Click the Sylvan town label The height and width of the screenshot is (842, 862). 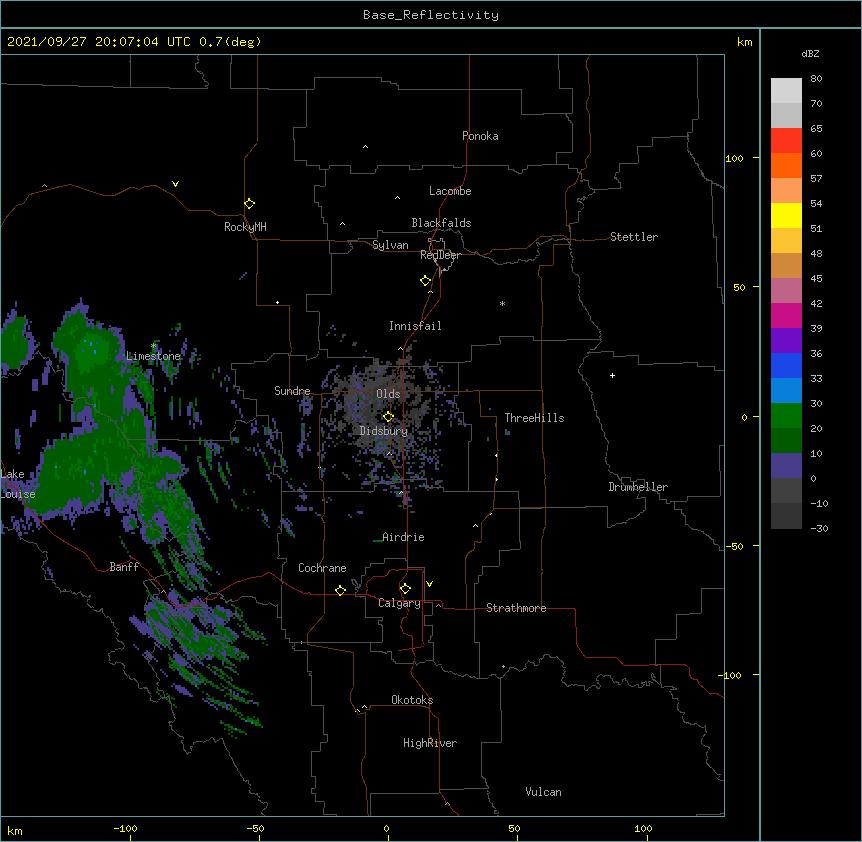tap(390, 245)
